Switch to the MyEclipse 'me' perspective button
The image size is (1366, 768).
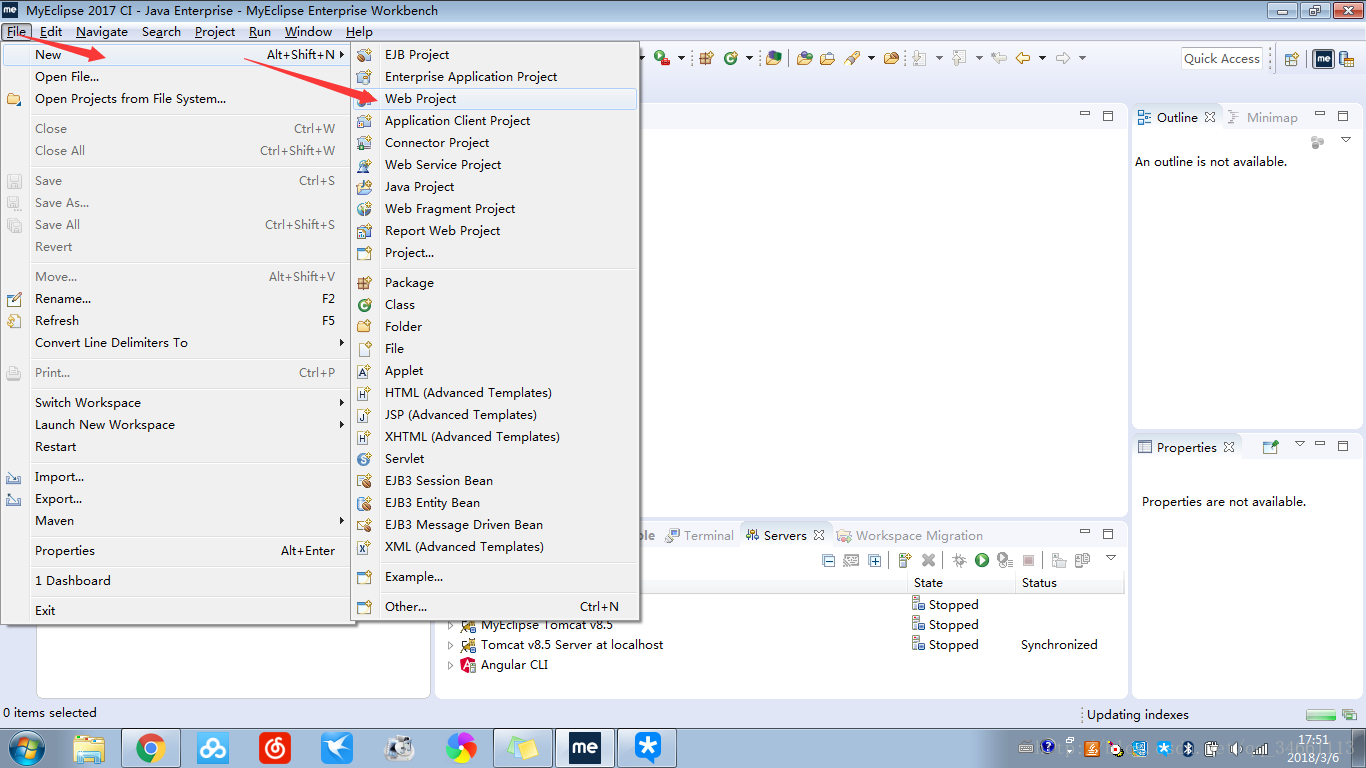tap(1324, 59)
